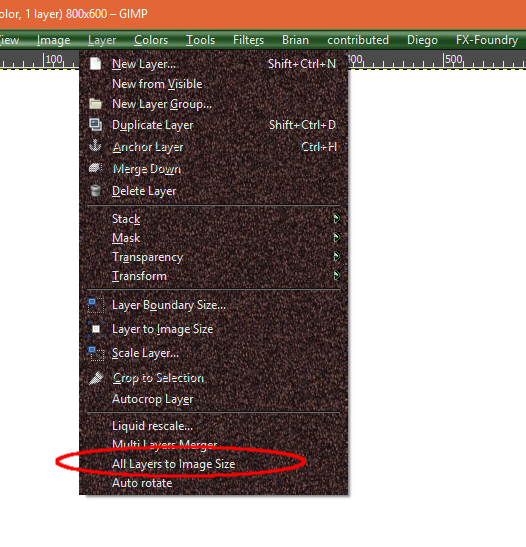Click the Merge Down icon
This screenshot has width=526, height=547.
point(96,168)
